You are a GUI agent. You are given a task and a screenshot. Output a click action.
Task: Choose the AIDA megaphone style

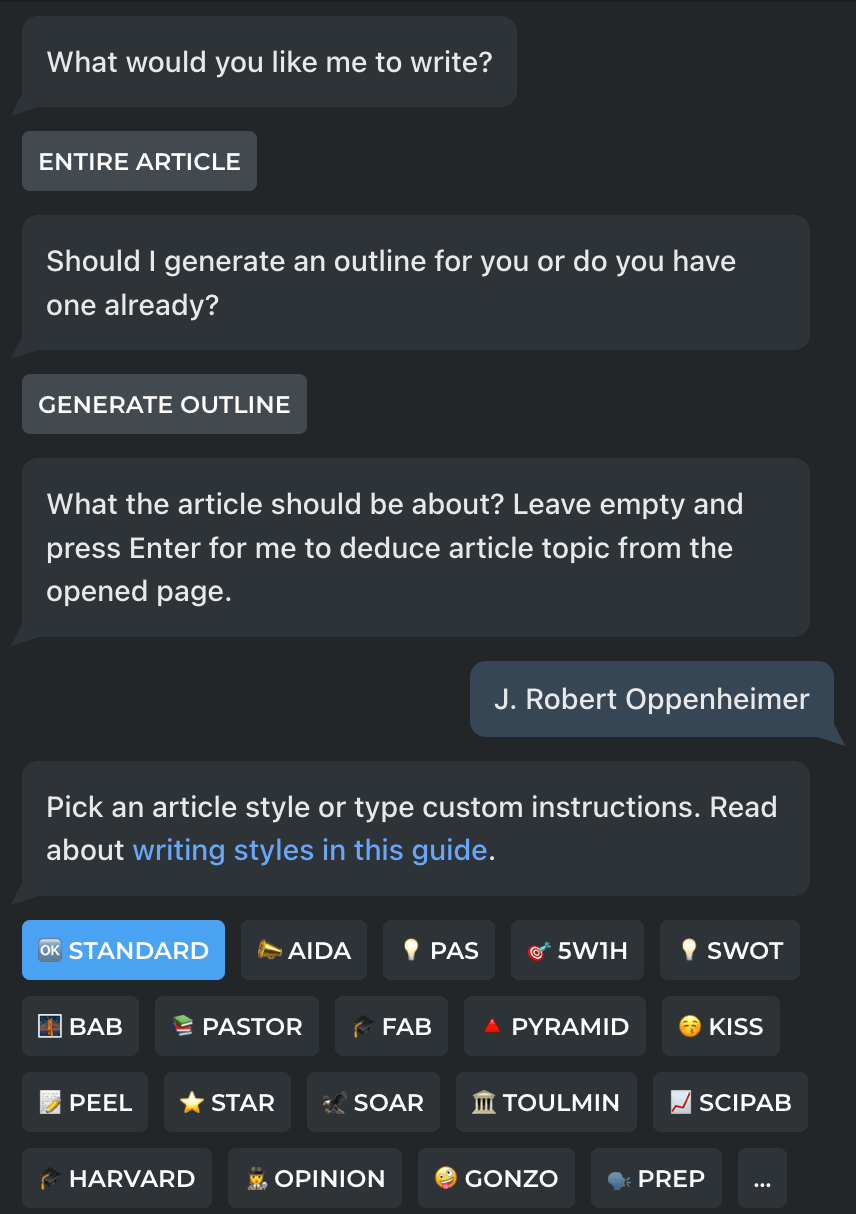pos(304,950)
